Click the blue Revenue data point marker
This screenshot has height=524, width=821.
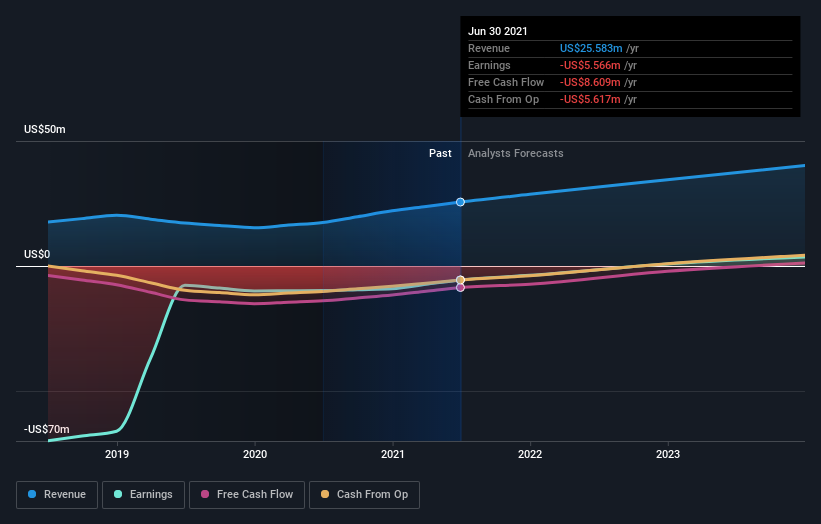460,202
